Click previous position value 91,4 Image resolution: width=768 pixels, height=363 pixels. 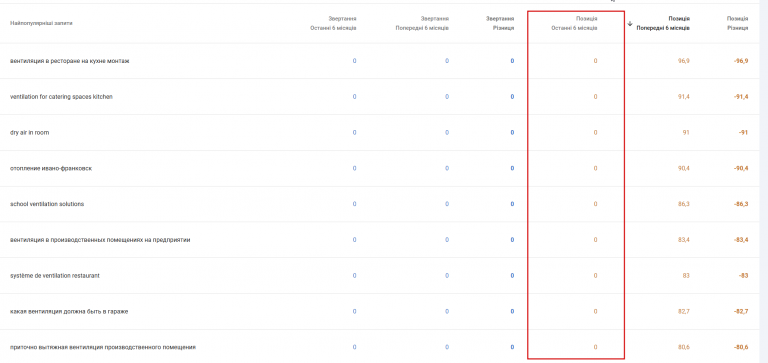[684, 97]
